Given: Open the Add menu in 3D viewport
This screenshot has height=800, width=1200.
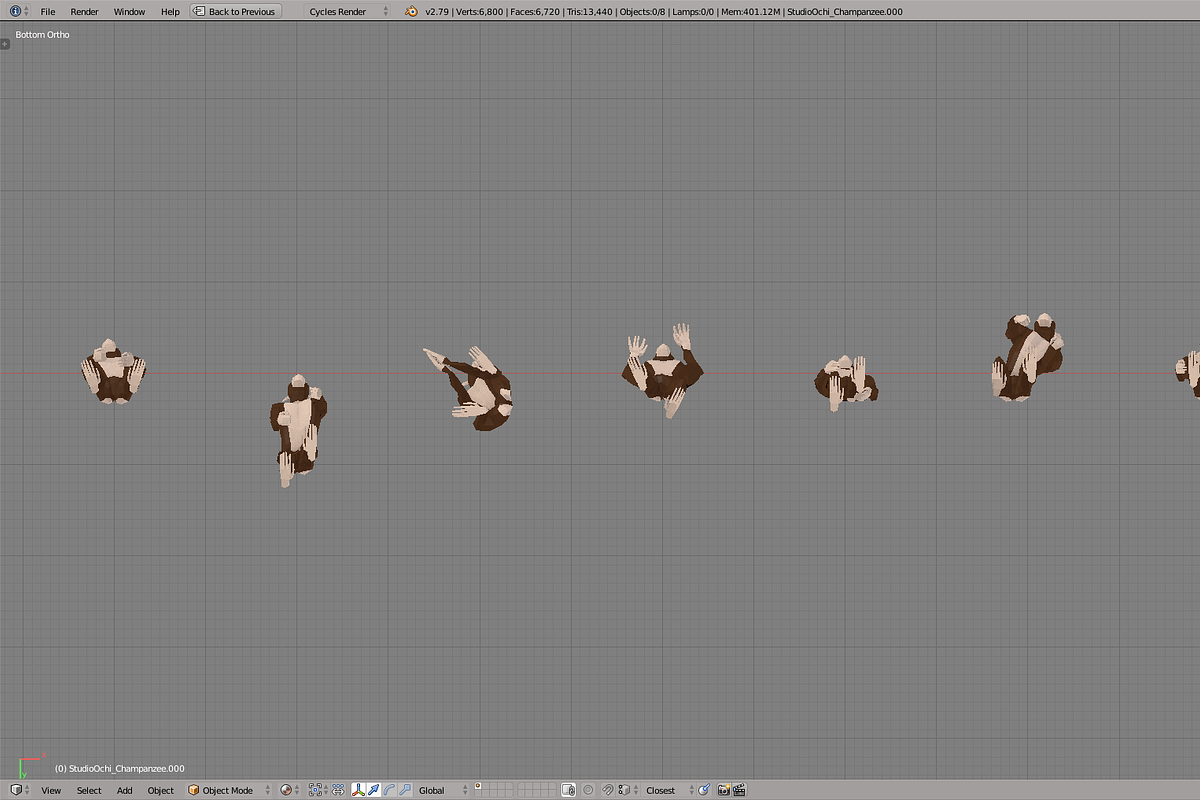Looking at the screenshot, I should click(124, 790).
